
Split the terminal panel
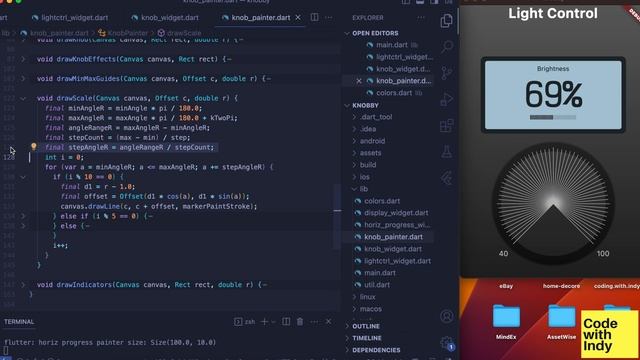point(286,322)
